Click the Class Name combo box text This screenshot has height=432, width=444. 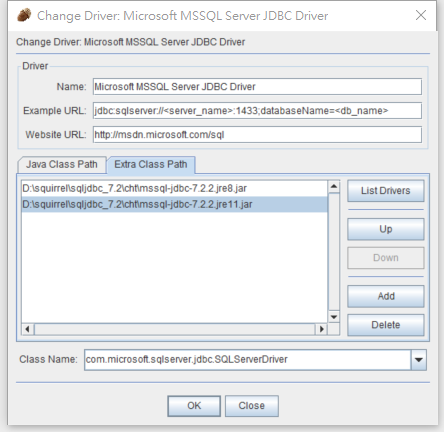[247, 360]
